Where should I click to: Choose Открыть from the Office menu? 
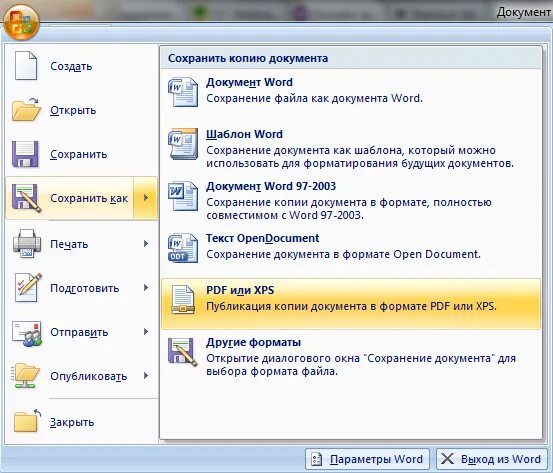(81, 110)
